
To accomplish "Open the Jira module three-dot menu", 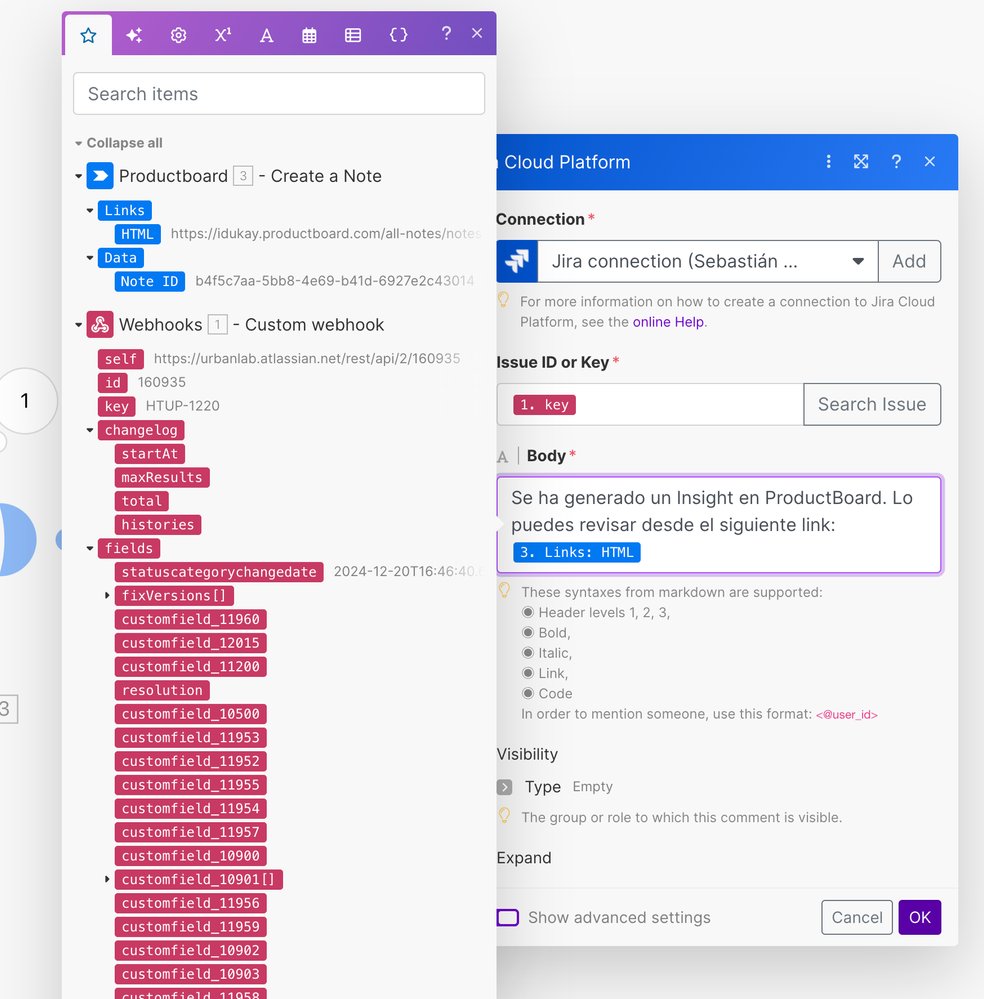I will 828,162.
